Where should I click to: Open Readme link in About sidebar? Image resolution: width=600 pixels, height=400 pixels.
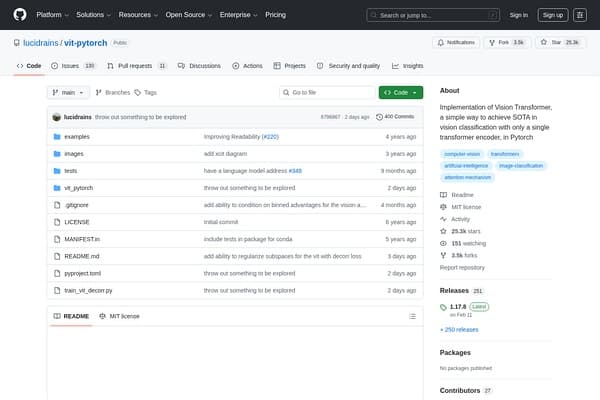(x=457, y=195)
